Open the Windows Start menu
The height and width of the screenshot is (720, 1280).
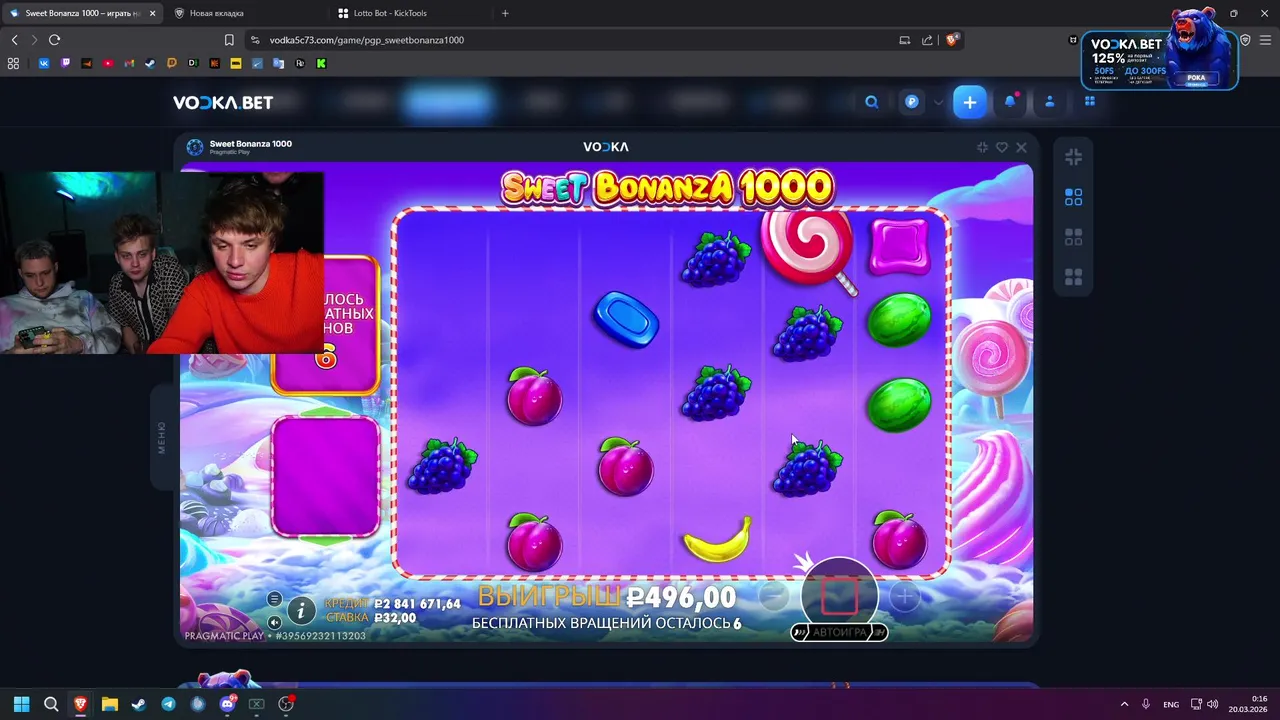(x=21, y=704)
